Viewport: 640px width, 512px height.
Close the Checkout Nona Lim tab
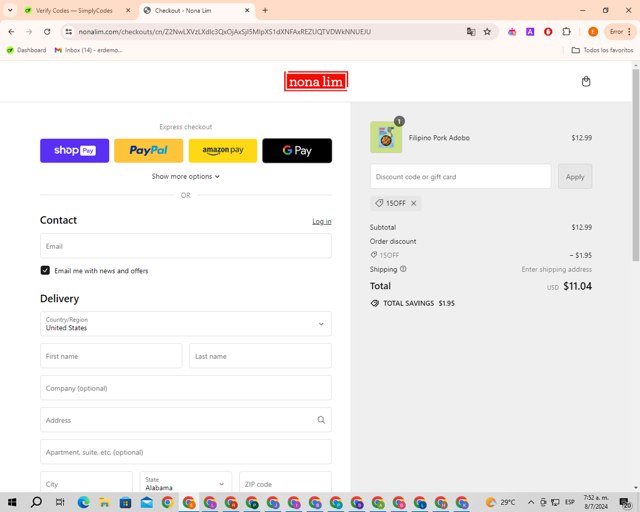[247, 10]
